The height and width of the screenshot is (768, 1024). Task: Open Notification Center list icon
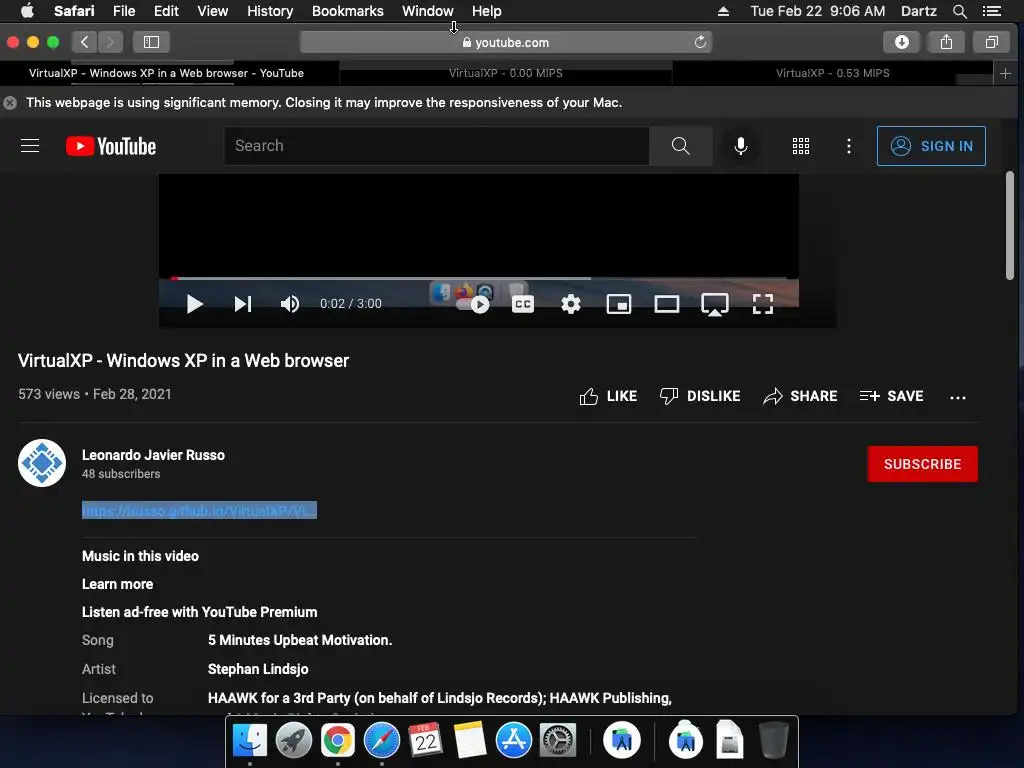[991, 11]
